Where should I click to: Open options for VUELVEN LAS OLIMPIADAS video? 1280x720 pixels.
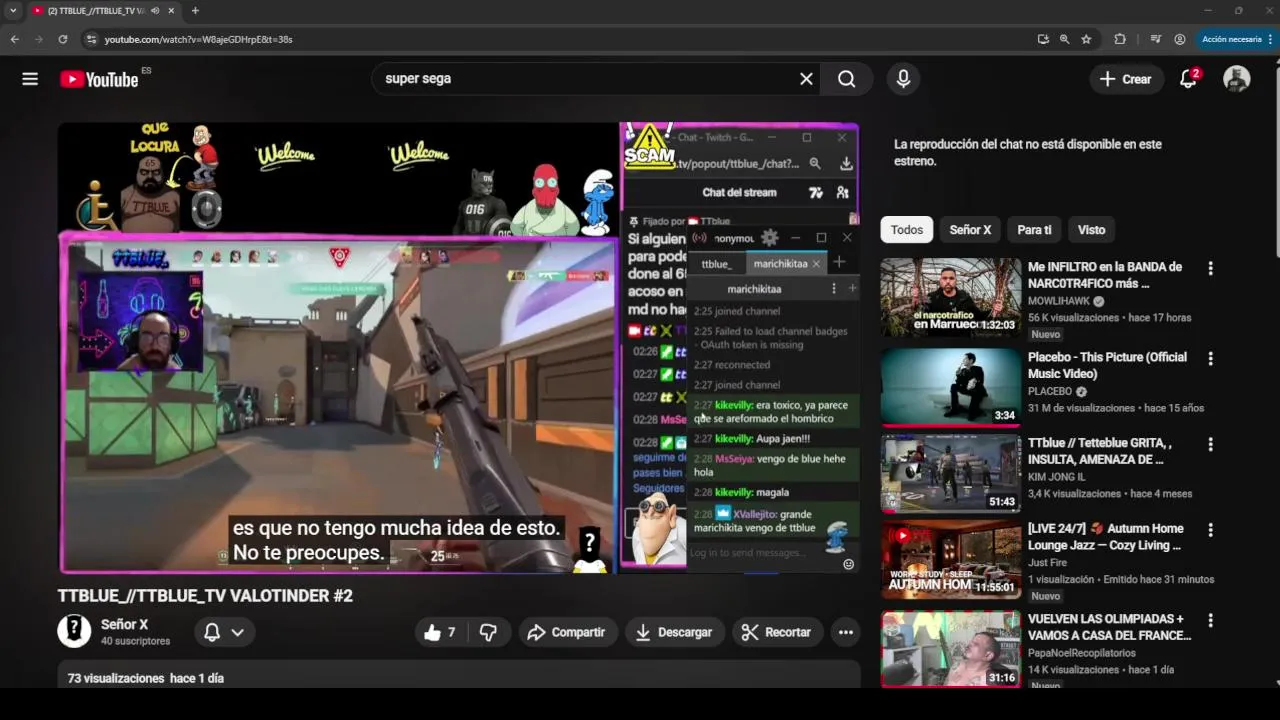[1210, 620]
